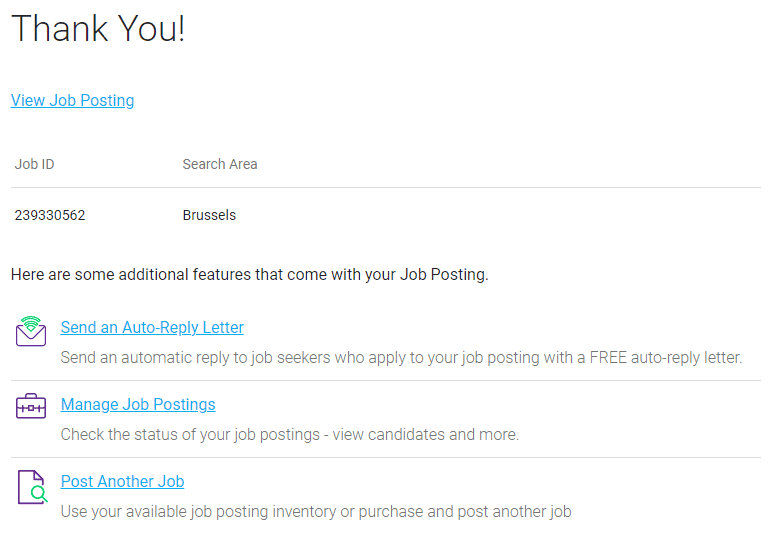Click the Manage Job Postings briefcase icon
772x539 pixels.
(31, 406)
